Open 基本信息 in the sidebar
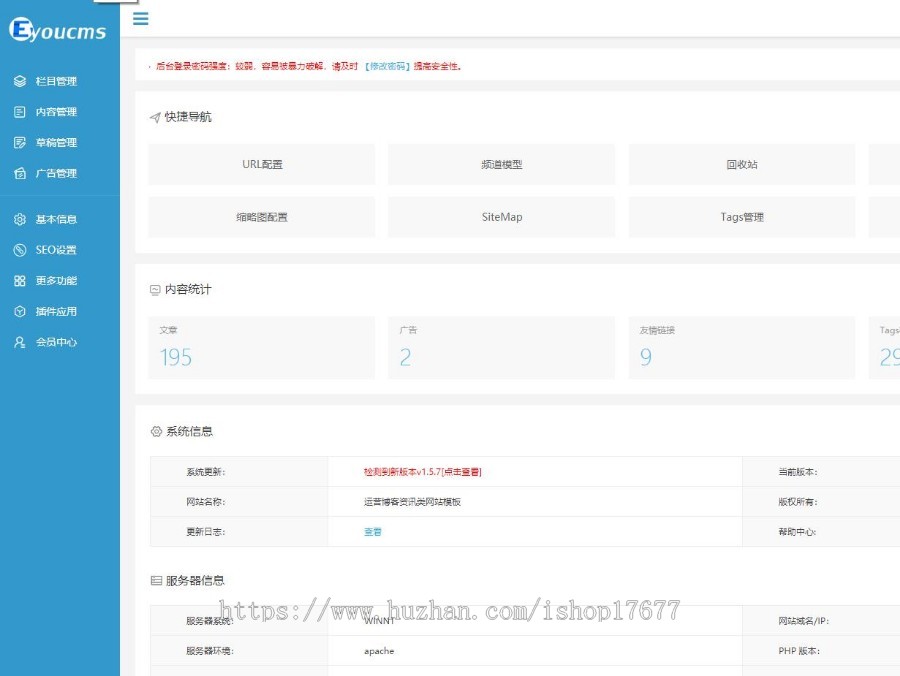The image size is (900, 676). point(56,219)
